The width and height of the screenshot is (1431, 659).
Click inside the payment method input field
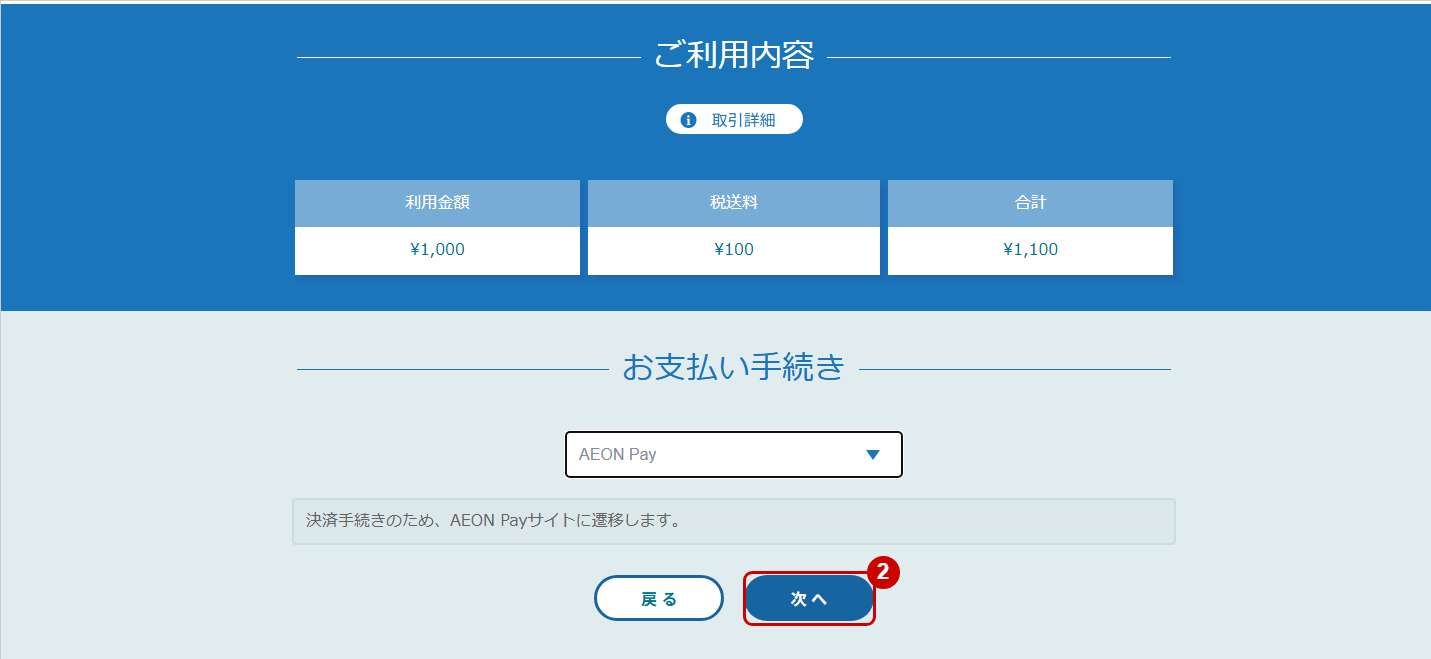[700, 454]
